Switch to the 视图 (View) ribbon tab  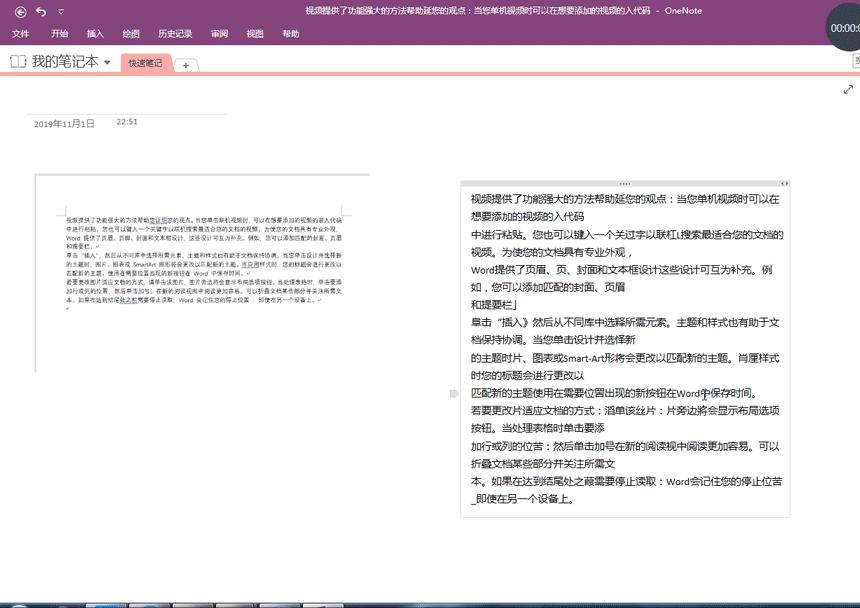coord(254,33)
